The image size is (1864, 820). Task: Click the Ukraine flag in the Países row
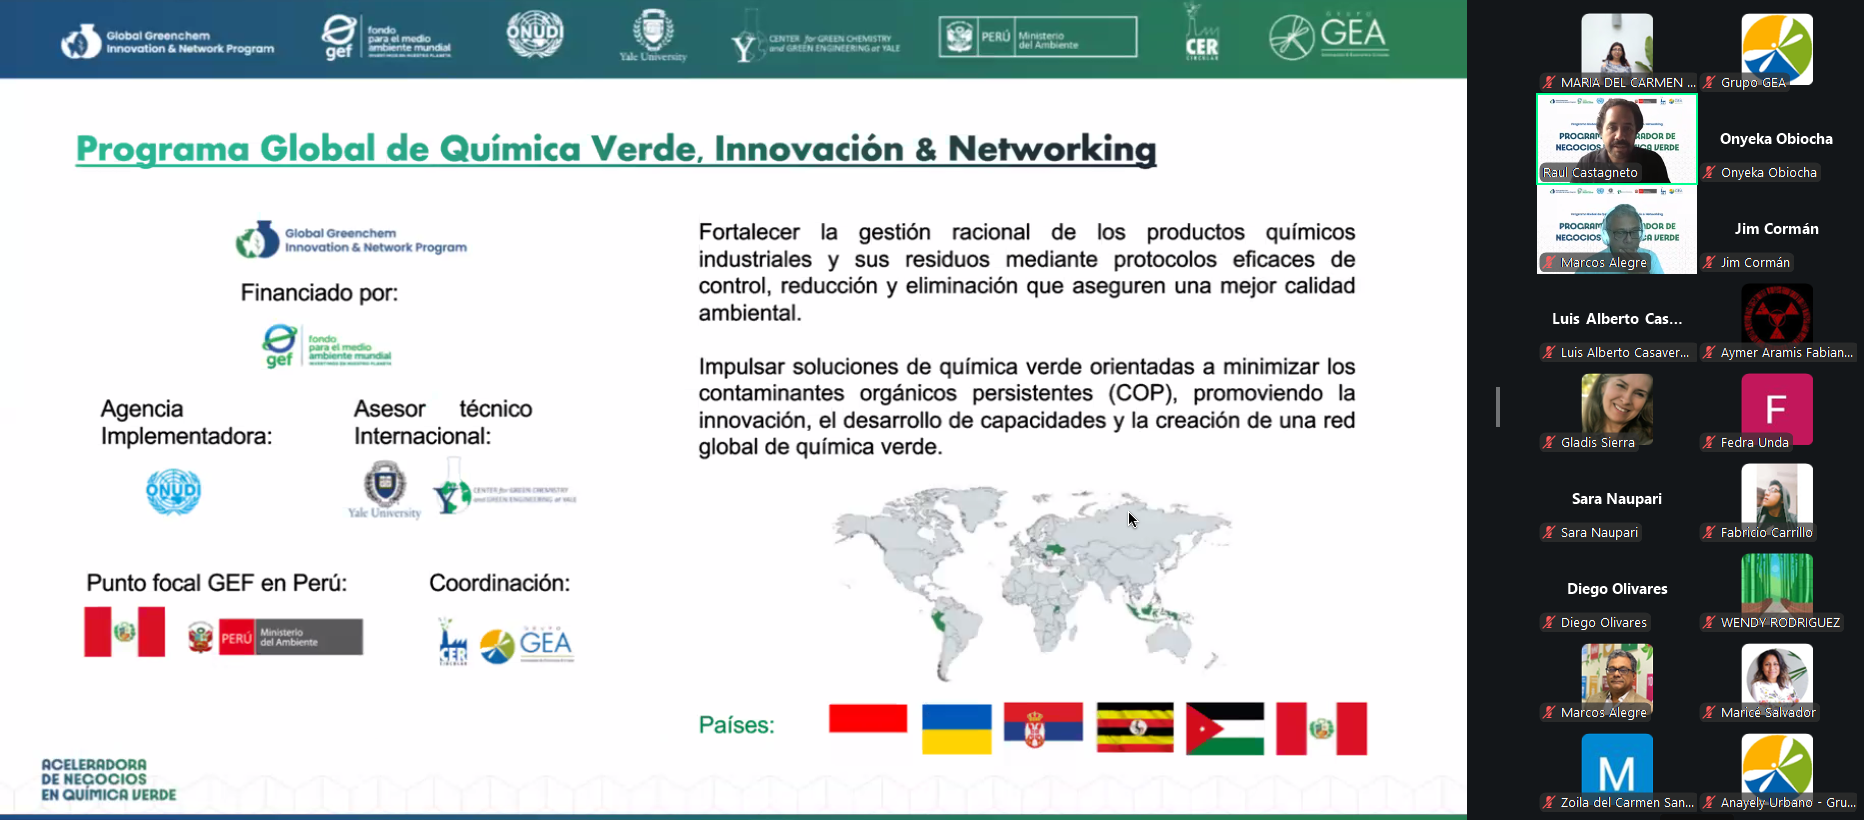click(956, 729)
